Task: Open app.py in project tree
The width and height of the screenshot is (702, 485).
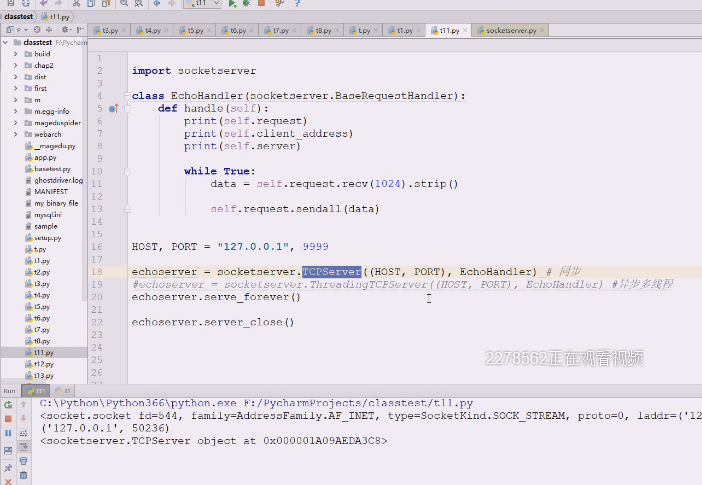Action: point(45,158)
